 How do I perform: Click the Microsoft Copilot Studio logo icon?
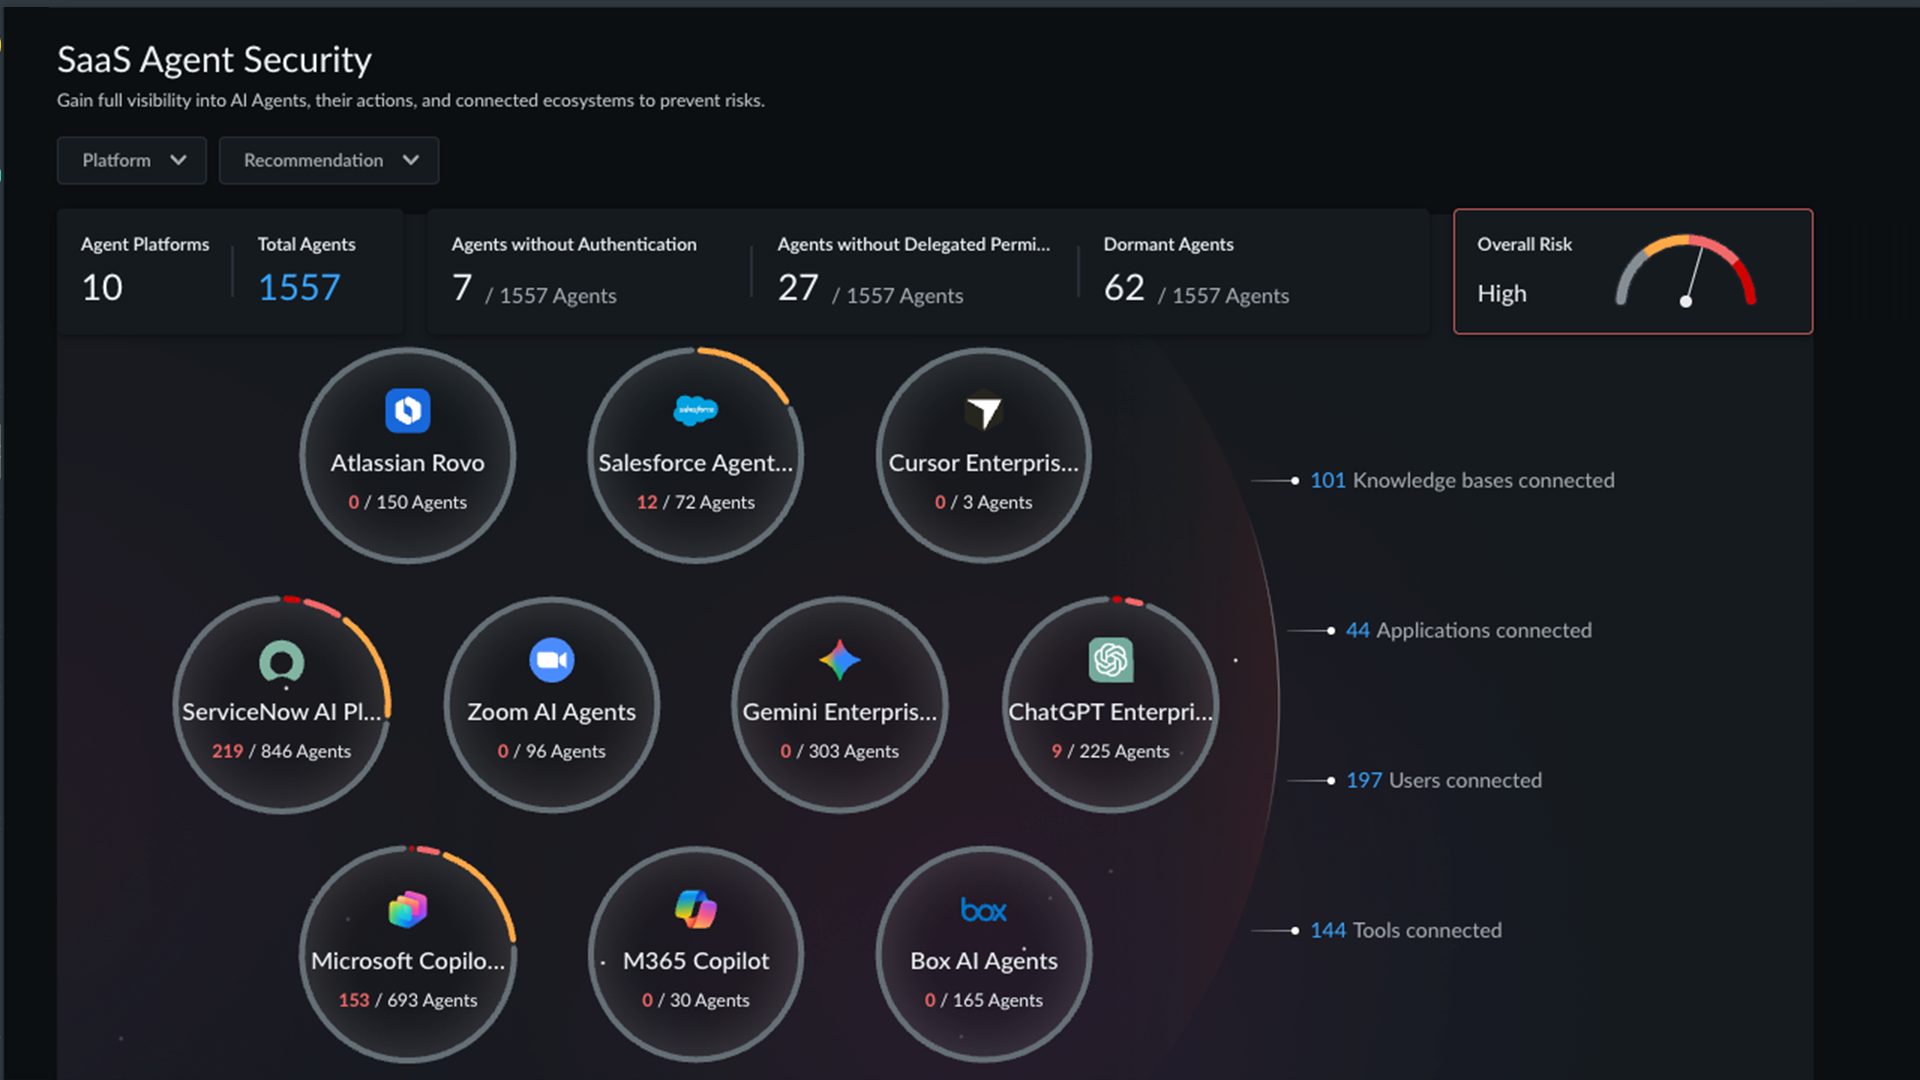(x=408, y=909)
